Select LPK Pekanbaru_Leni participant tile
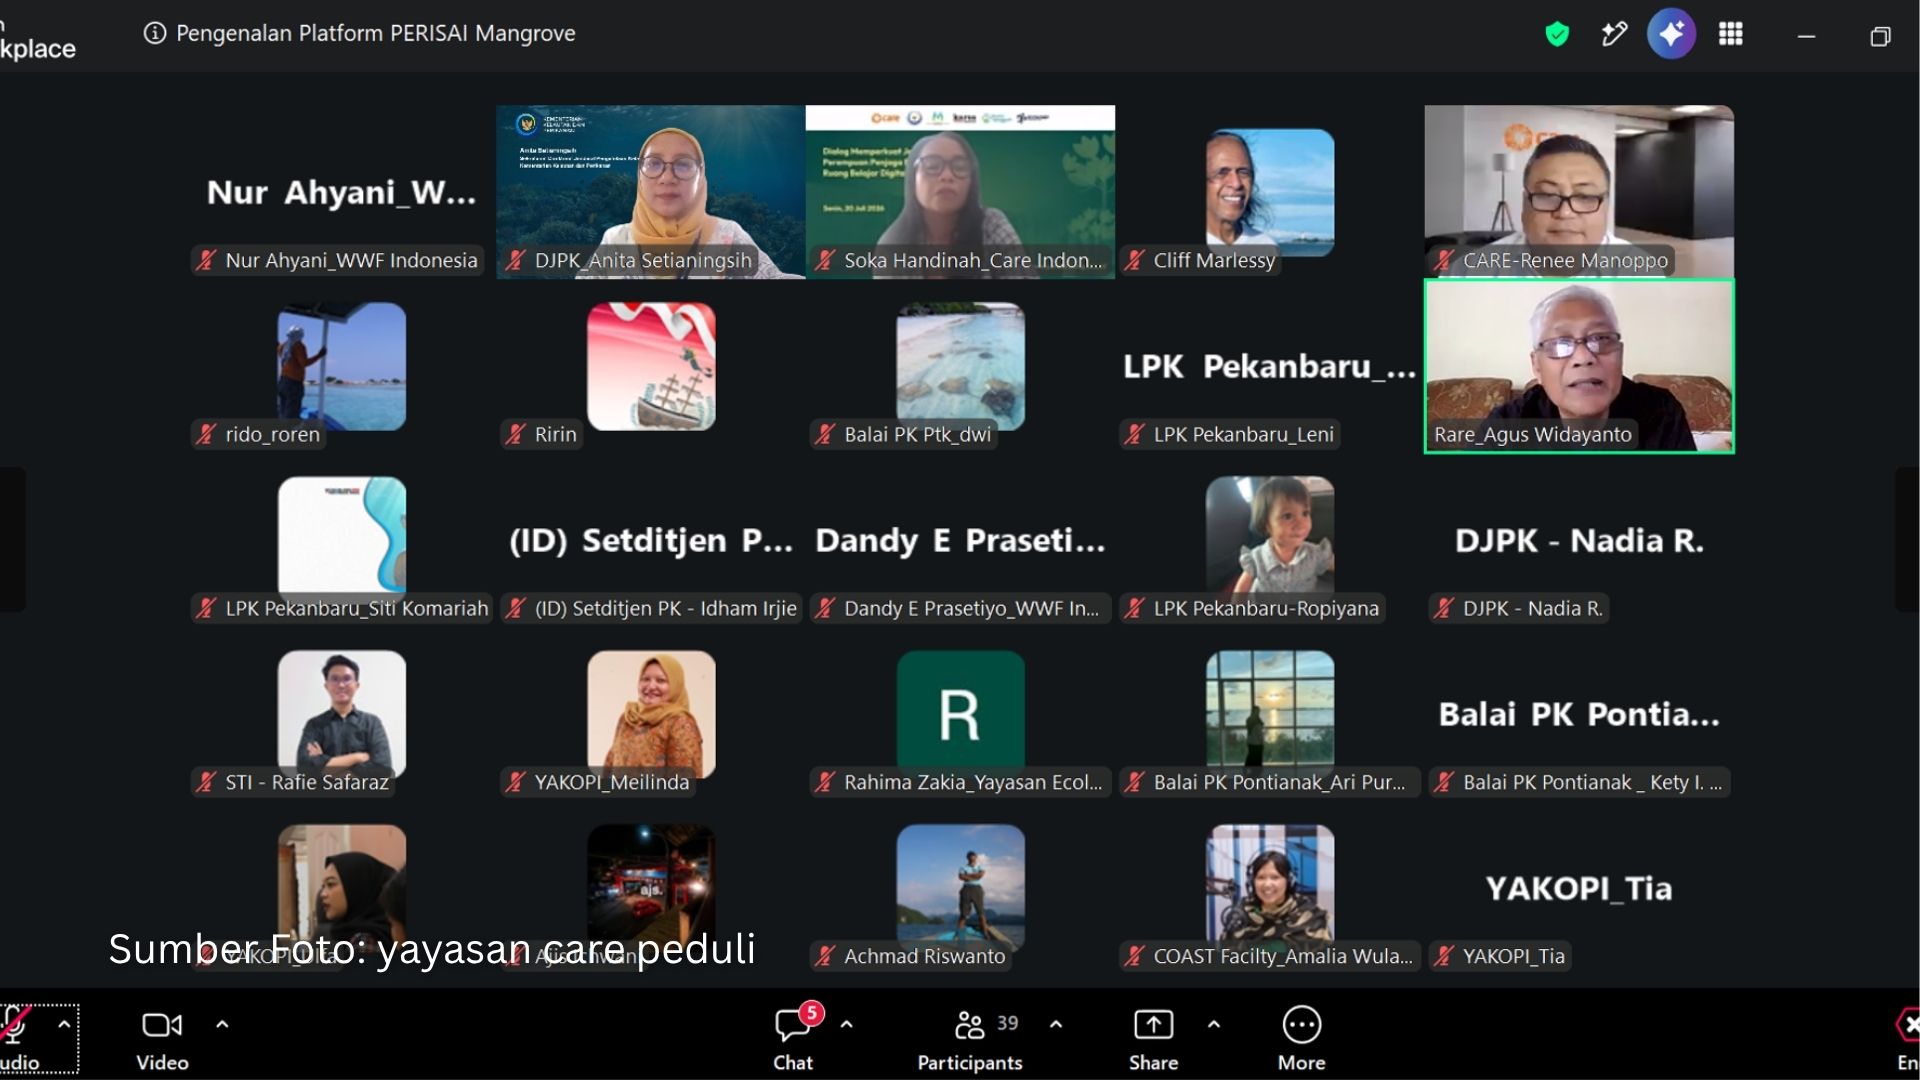Viewport: 1920px width, 1080px height. click(1270, 366)
